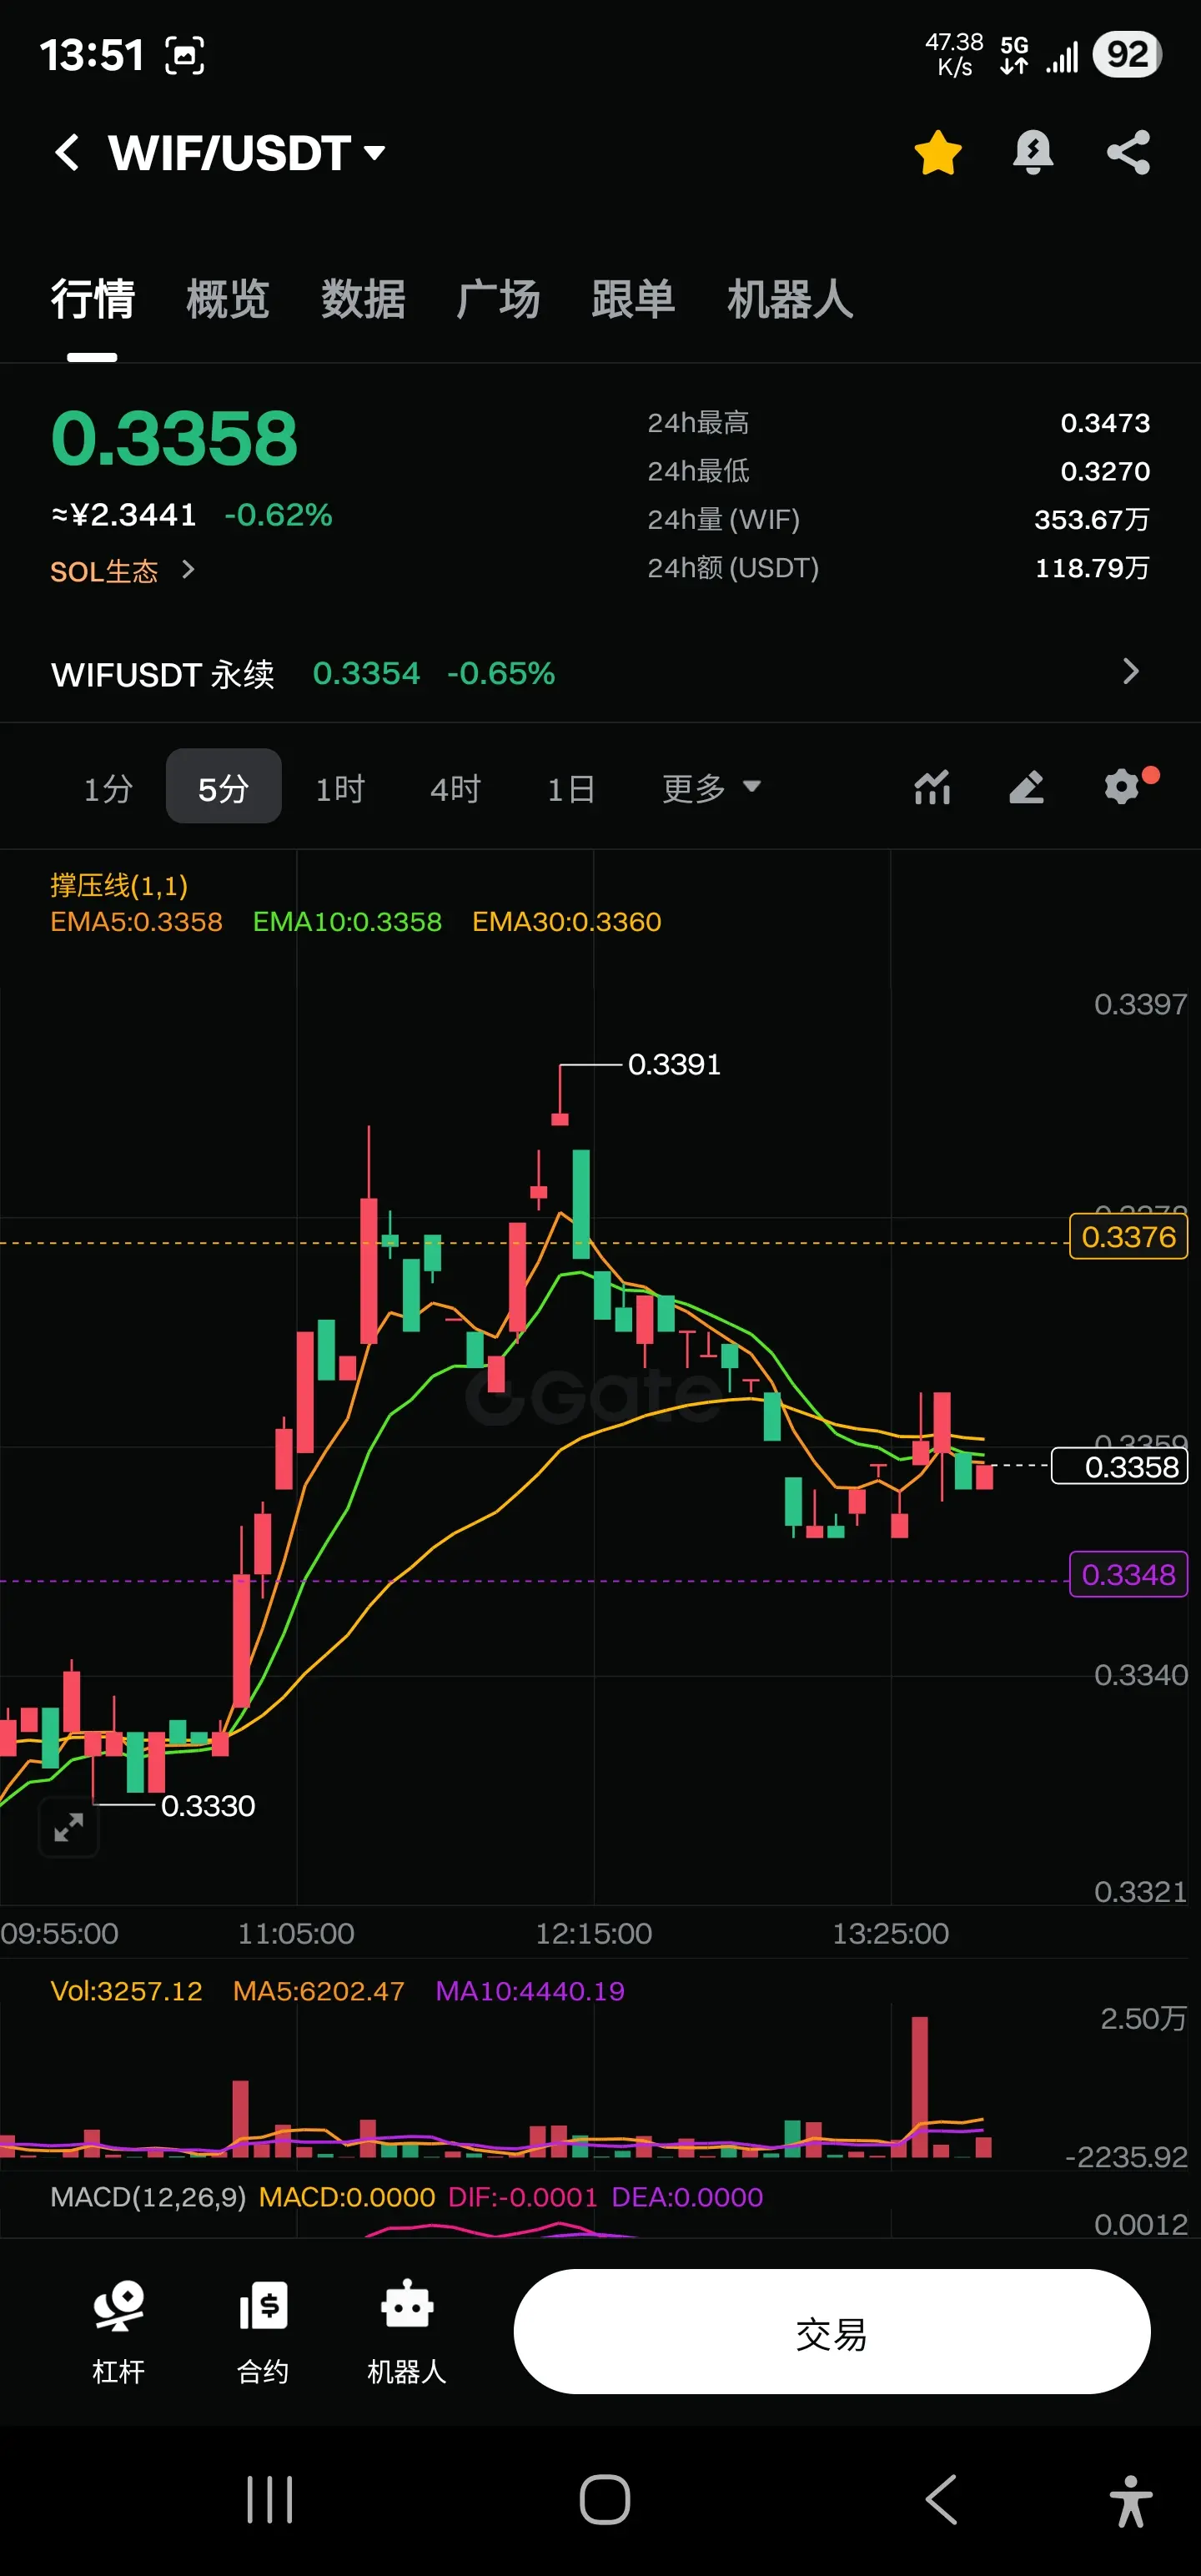1201x2576 pixels.
Task: Tap the DEA:0.0000 value
Action: 687,2197
